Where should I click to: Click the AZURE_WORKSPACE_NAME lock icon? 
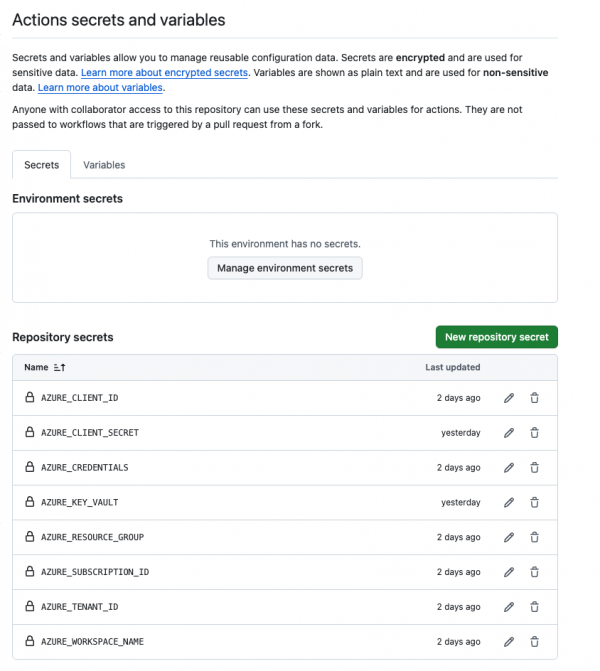[30, 641]
